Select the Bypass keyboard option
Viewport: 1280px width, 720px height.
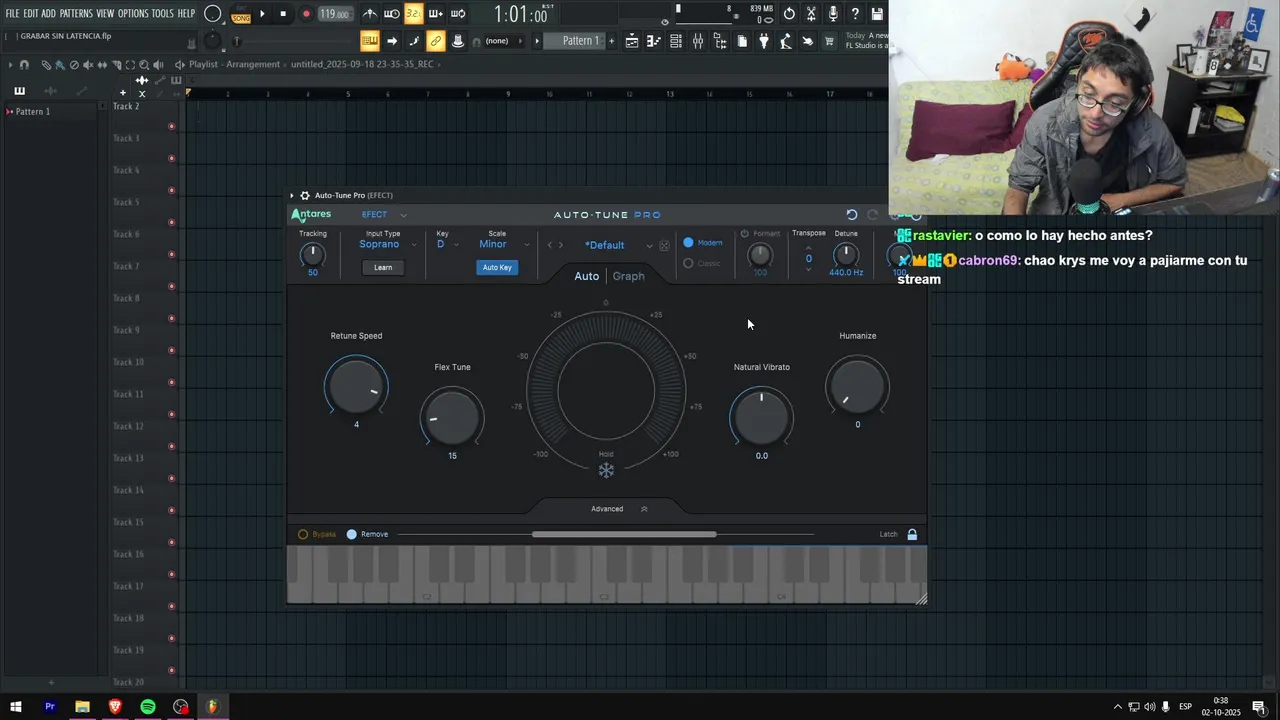point(303,534)
